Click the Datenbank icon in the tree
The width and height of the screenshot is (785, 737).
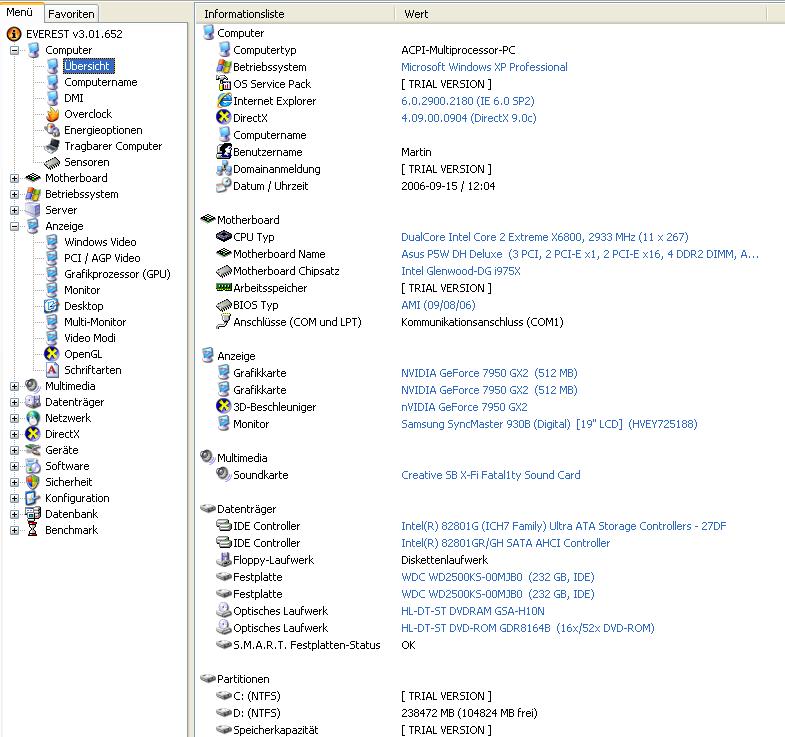pyautogui.click(x=33, y=514)
